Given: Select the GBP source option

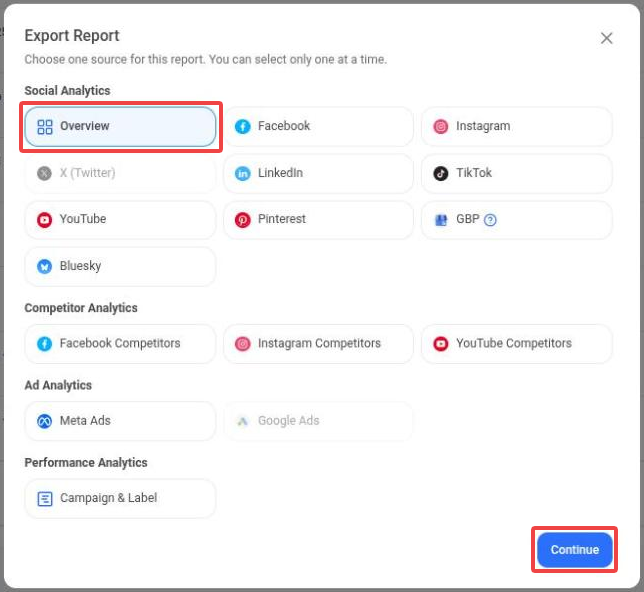Looking at the screenshot, I should [517, 220].
